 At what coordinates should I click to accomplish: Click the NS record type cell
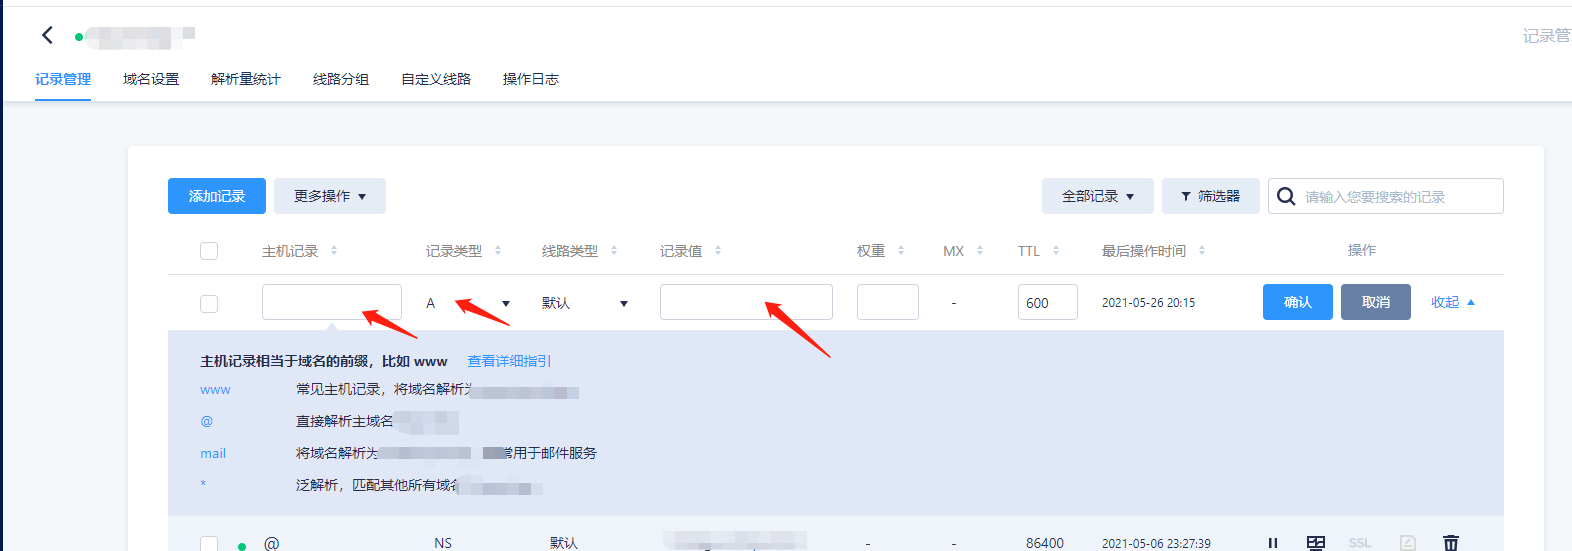click(443, 543)
